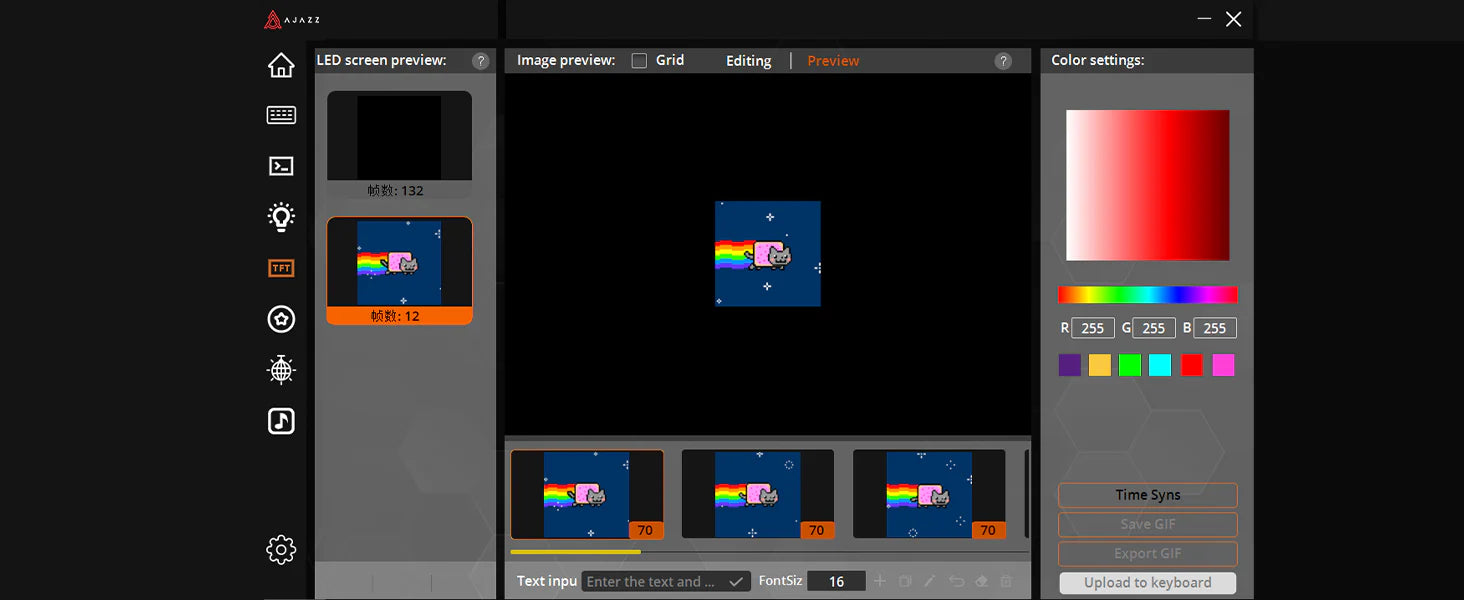Confirm text with the checkmark icon
Viewport: 1464px width, 600px height.
[737, 582]
